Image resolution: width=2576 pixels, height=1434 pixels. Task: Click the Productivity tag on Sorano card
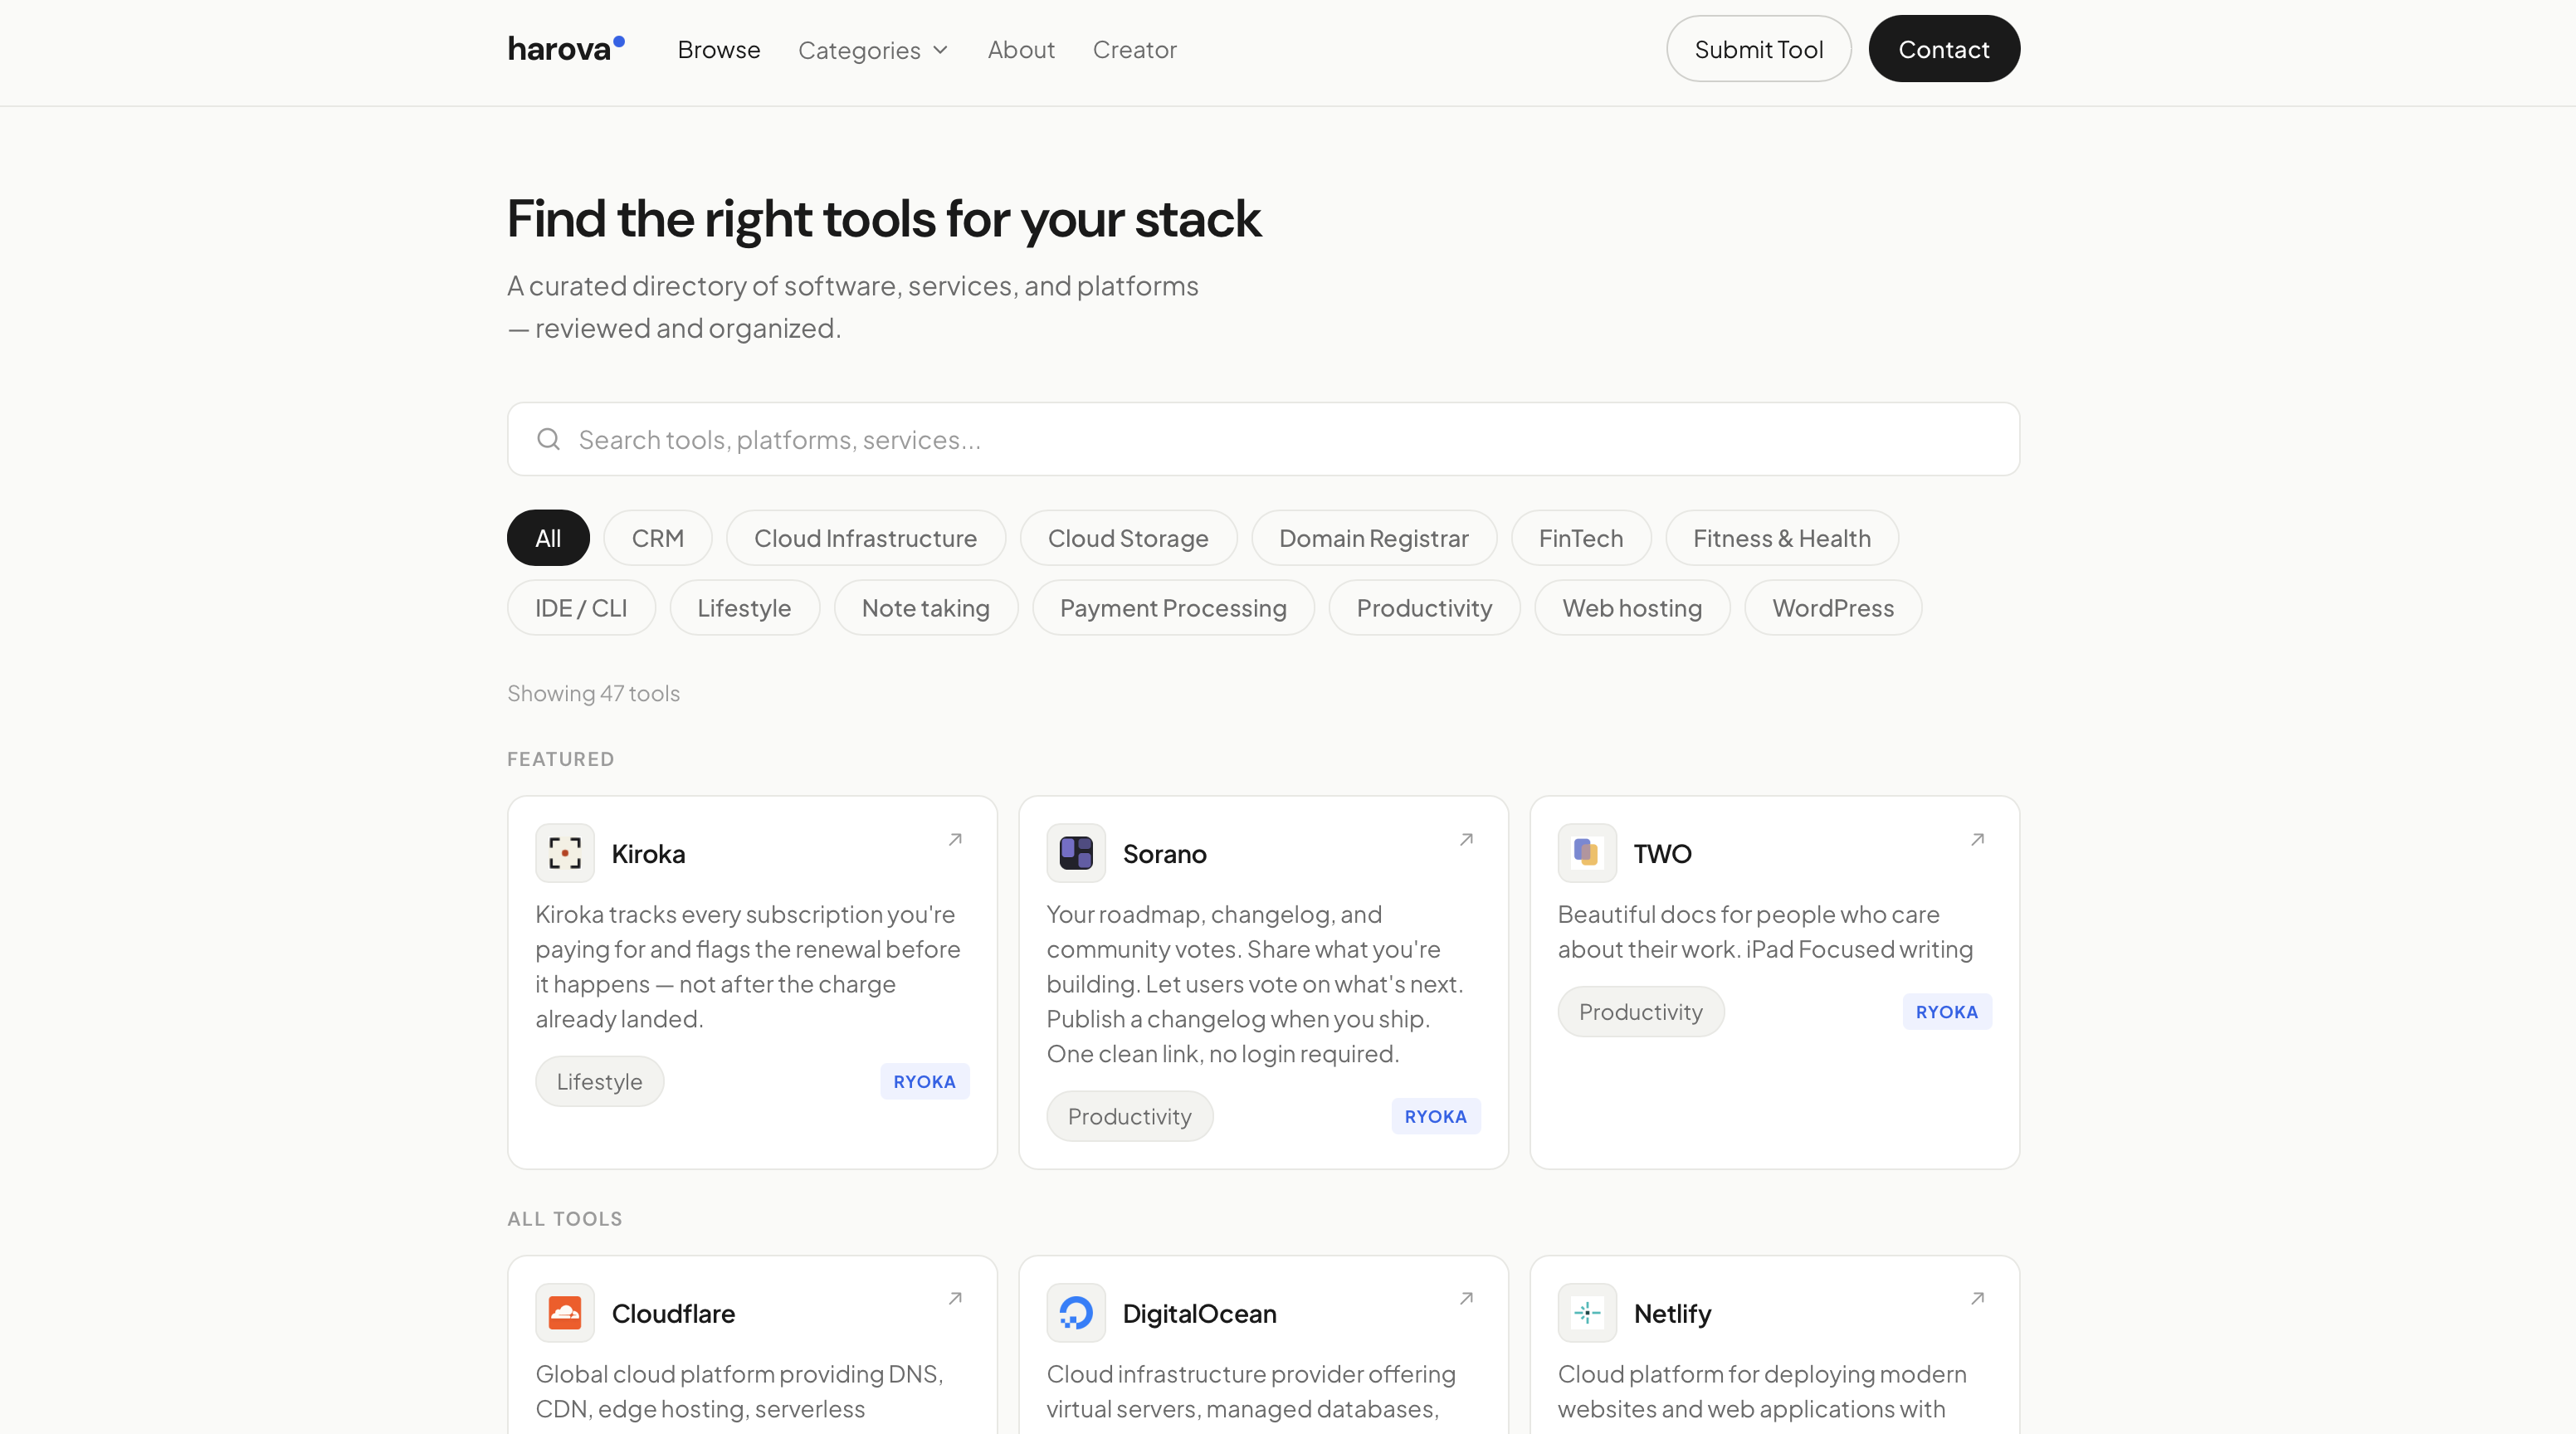[x=1129, y=1116]
